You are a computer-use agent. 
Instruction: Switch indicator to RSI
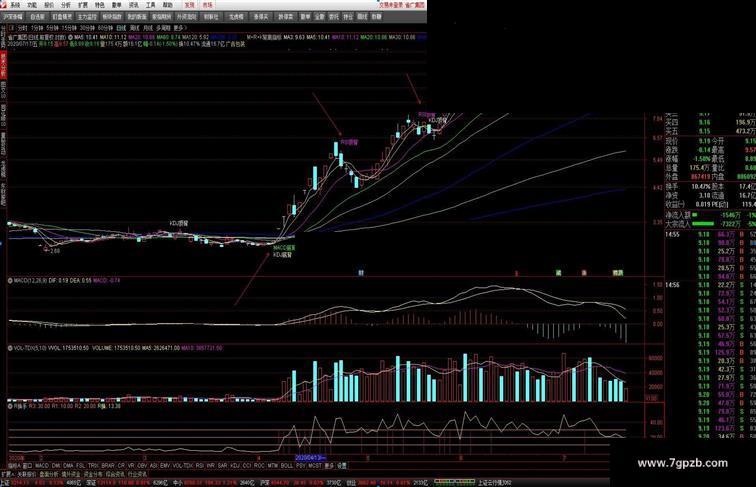pos(200,466)
